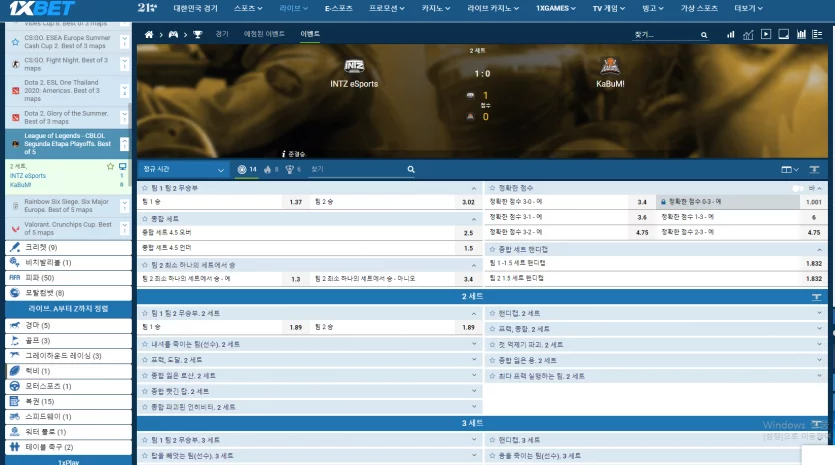Click monitor icon next to INTZ eSports match
Viewport: 835px width, 465px height.
click(x=122, y=167)
